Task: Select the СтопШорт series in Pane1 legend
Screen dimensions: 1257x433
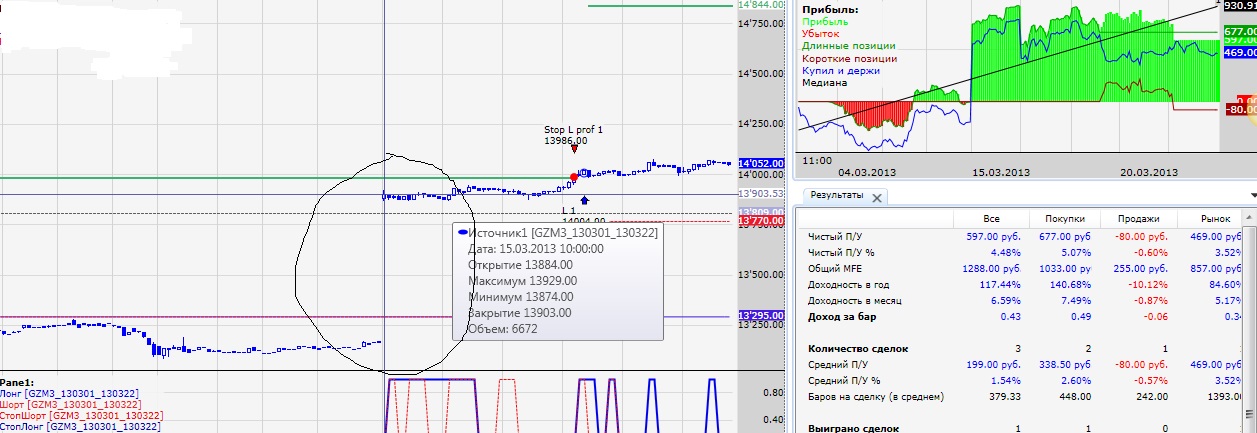Action: [x=80, y=415]
